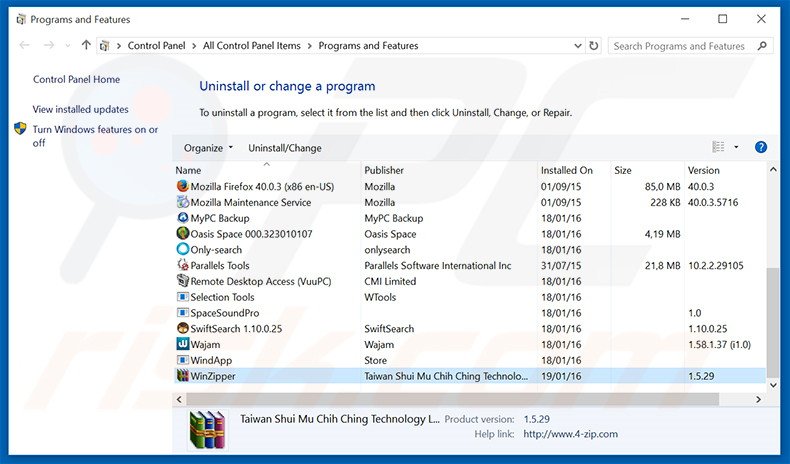Open Turn Windows features on or off
The height and width of the screenshot is (464, 790).
pos(95,136)
